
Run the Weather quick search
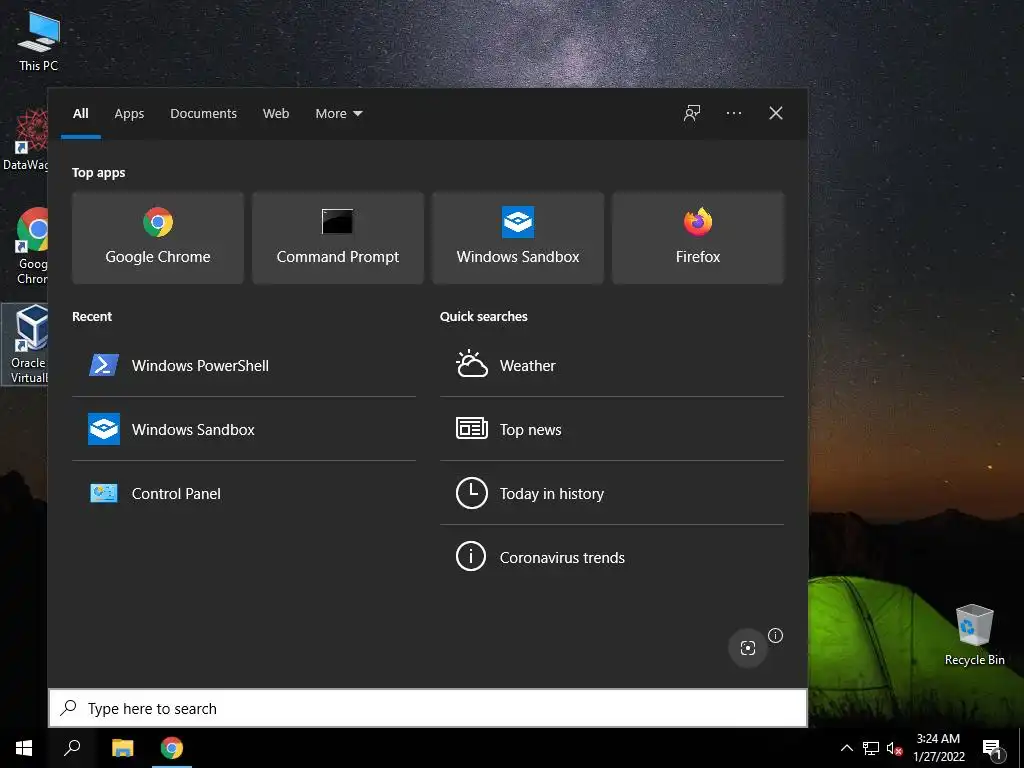[612, 365]
